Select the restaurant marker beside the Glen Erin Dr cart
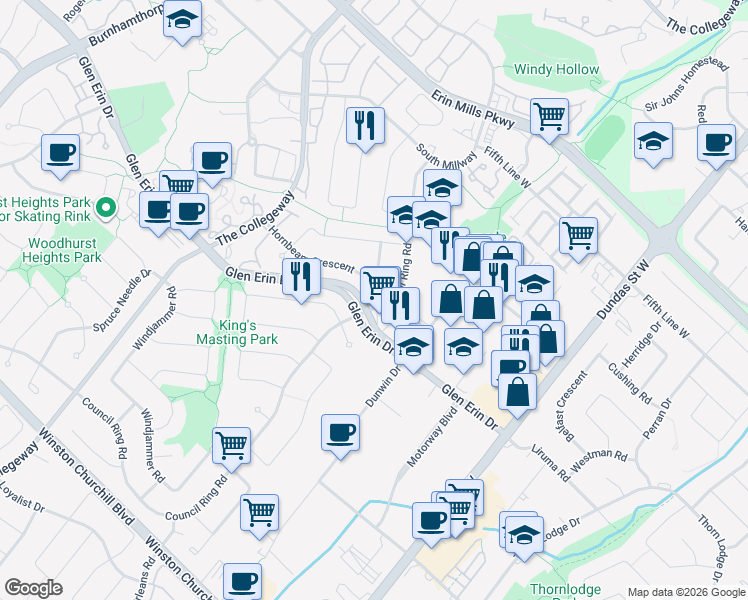 point(401,307)
